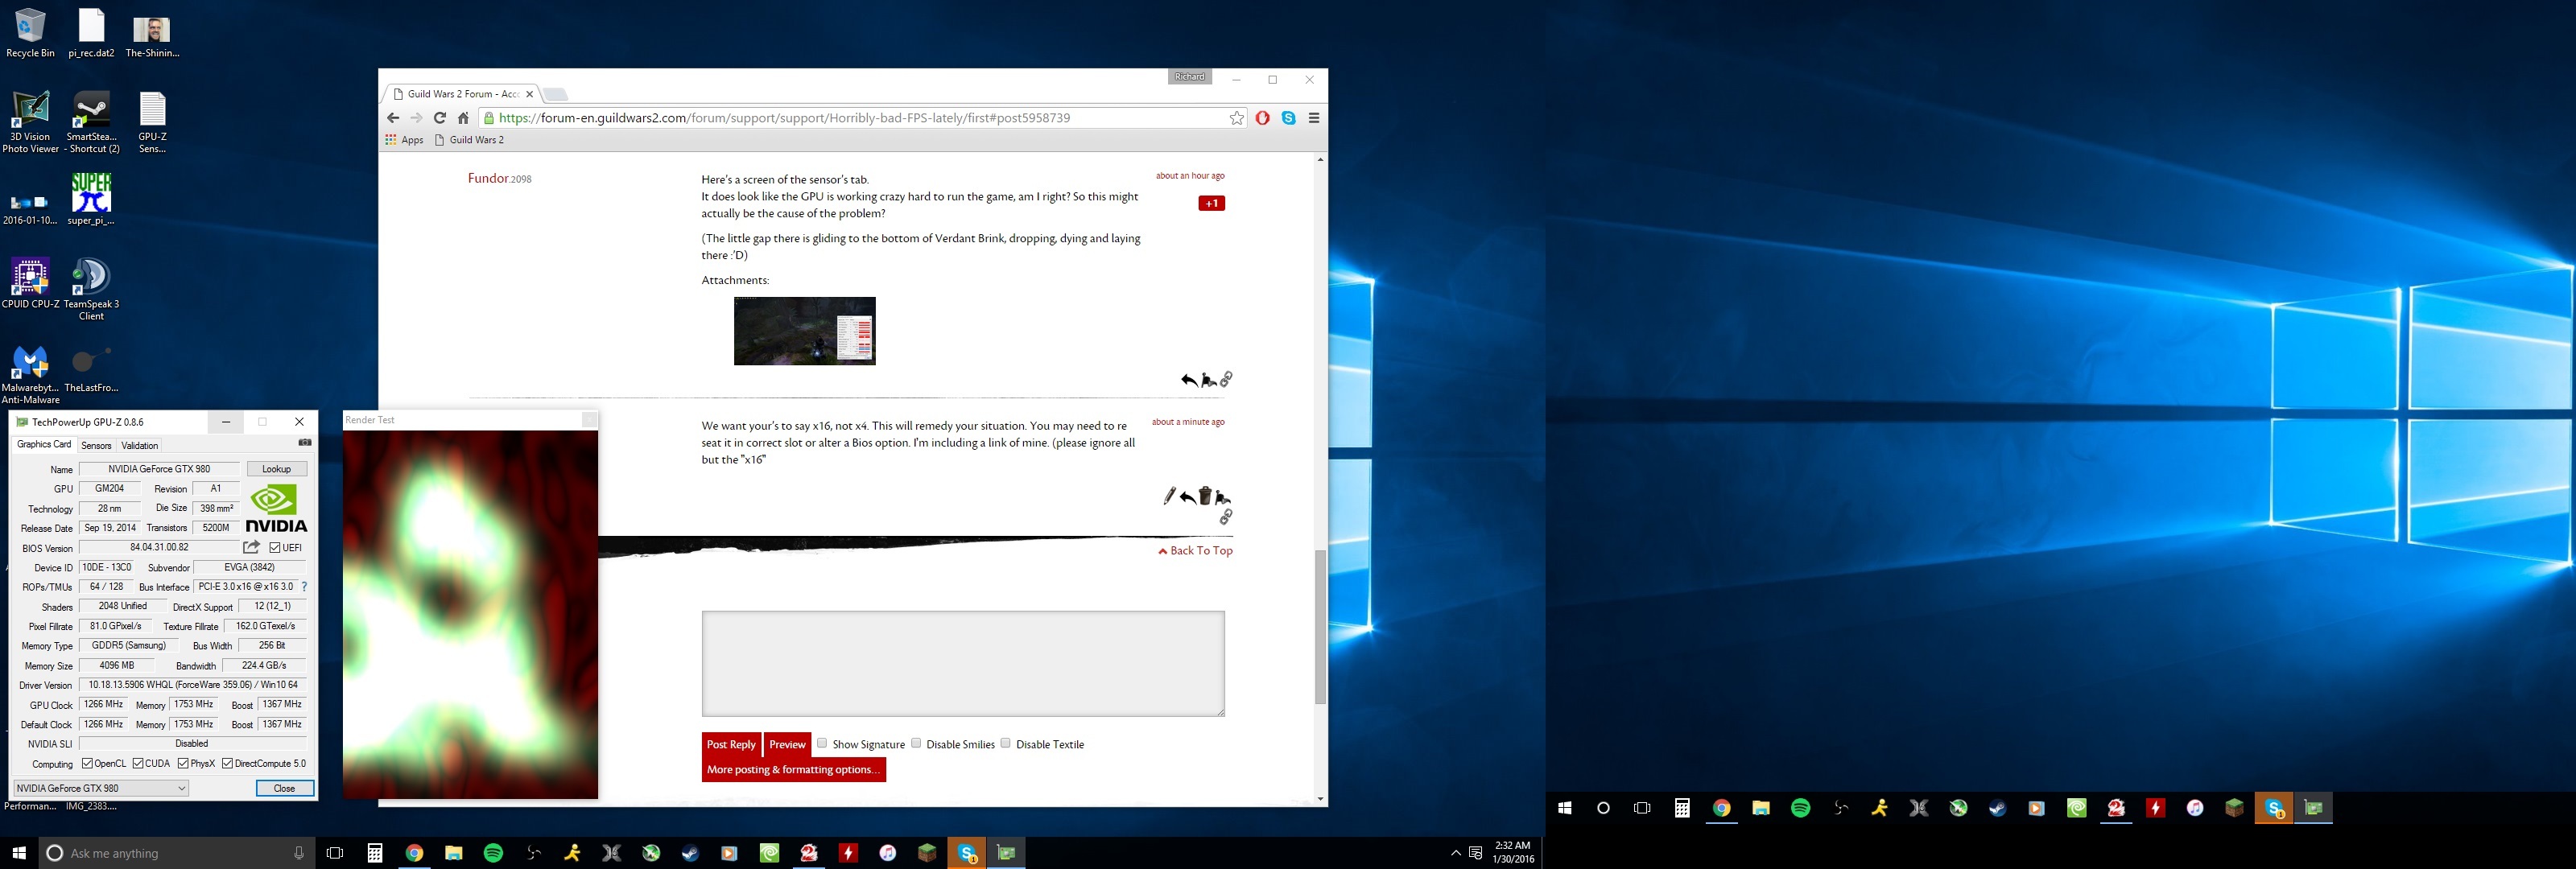
Task: Enable Show Signature option
Action: 822,743
